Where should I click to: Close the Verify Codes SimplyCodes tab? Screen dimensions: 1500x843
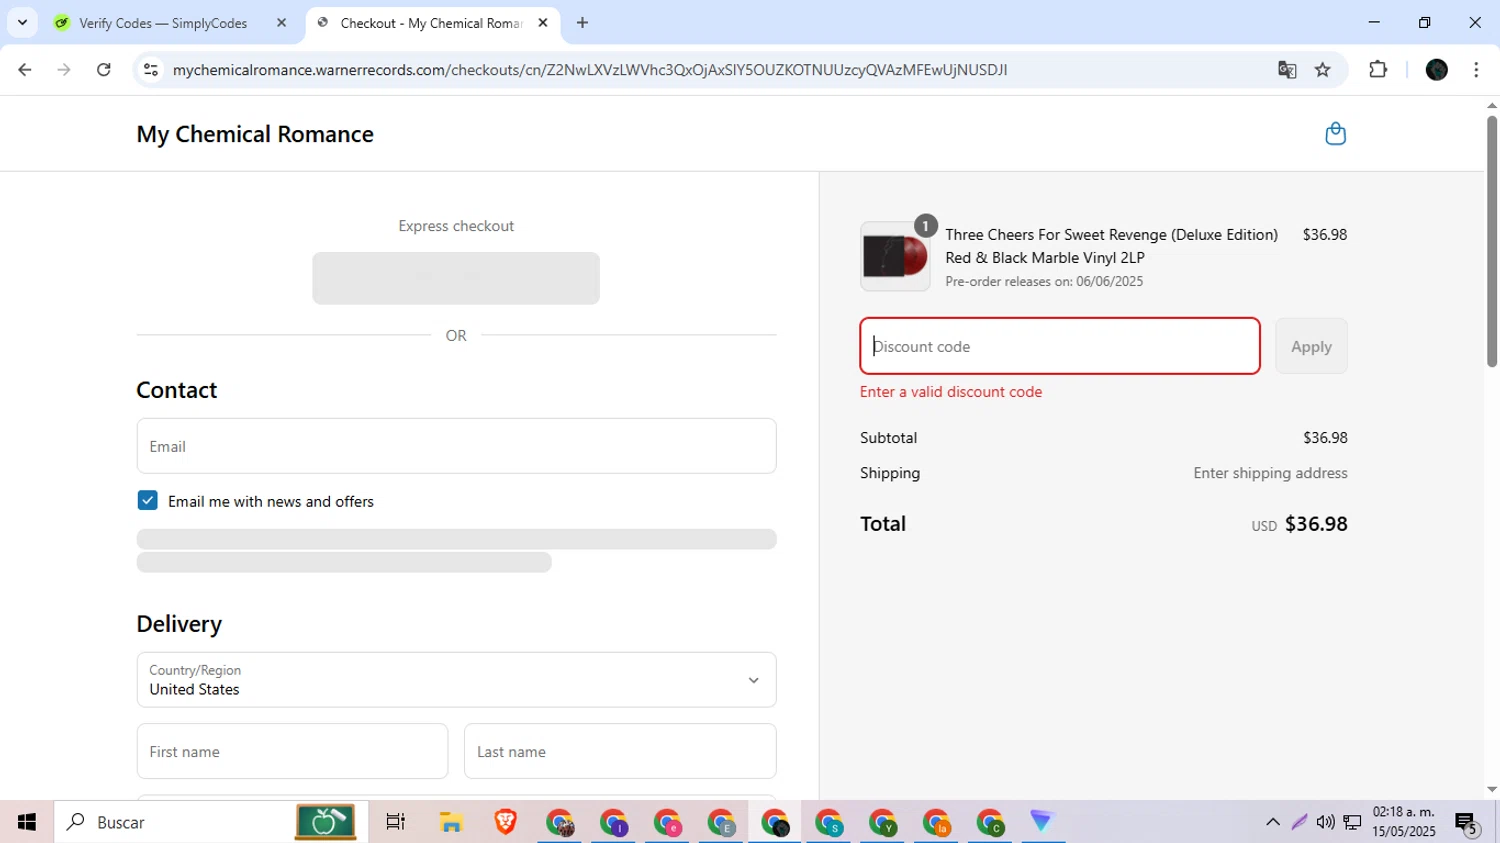pyautogui.click(x=282, y=22)
